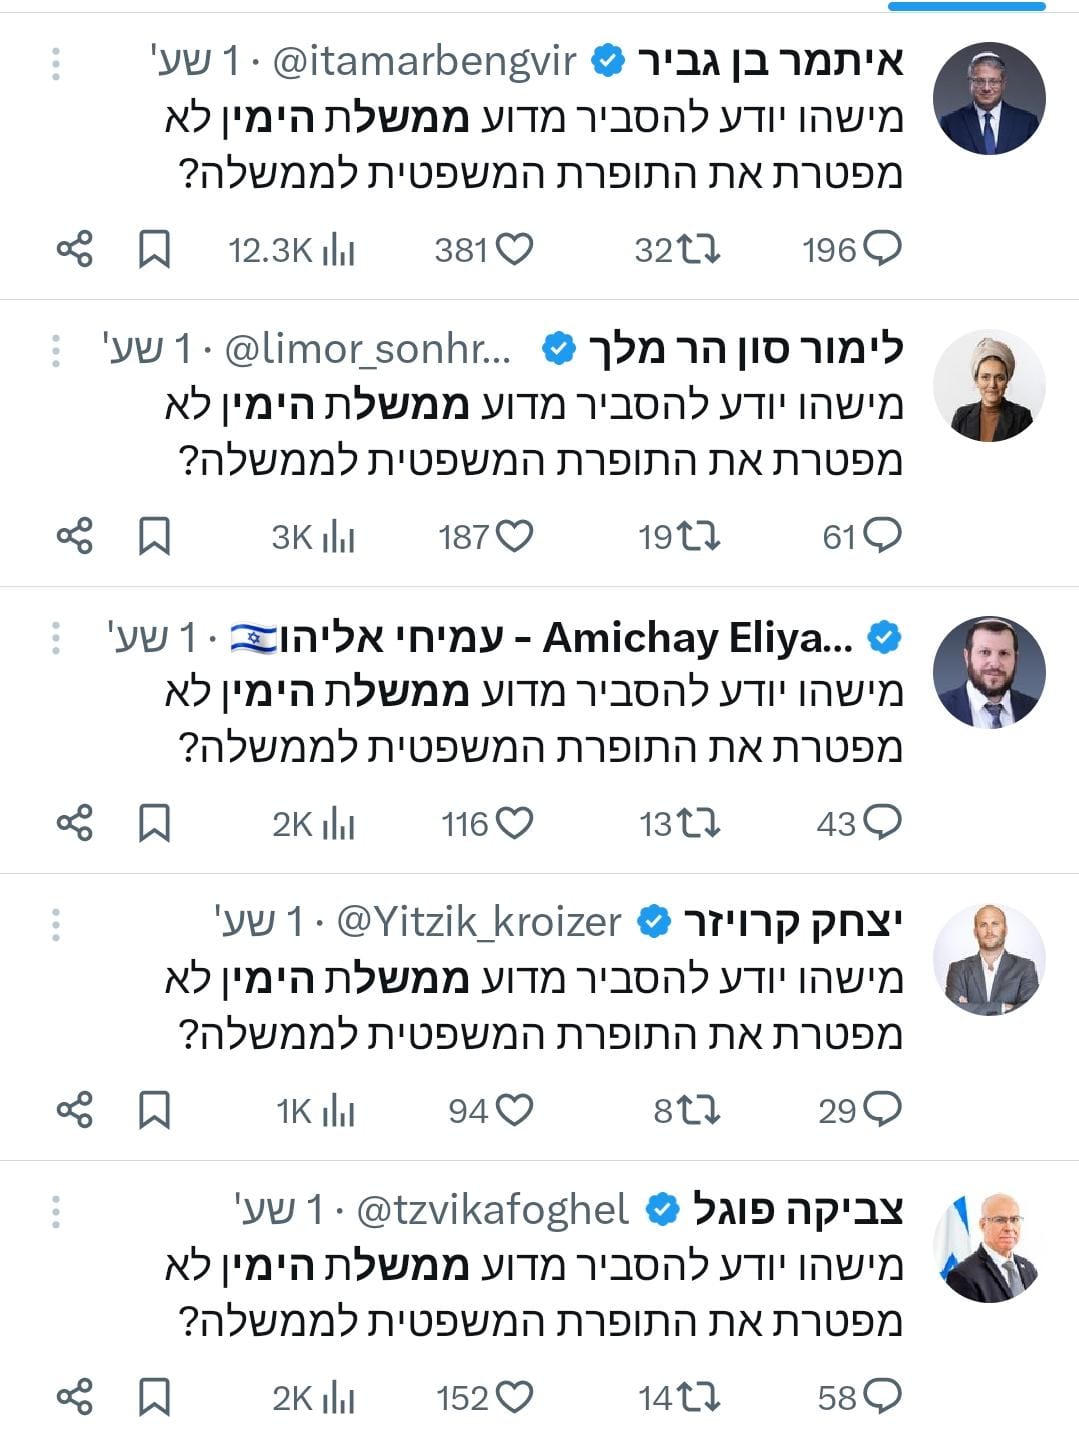Screen dimensions: 1079x1432
Task: Reply to tweet with 58 comments
Action: coord(882,1397)
